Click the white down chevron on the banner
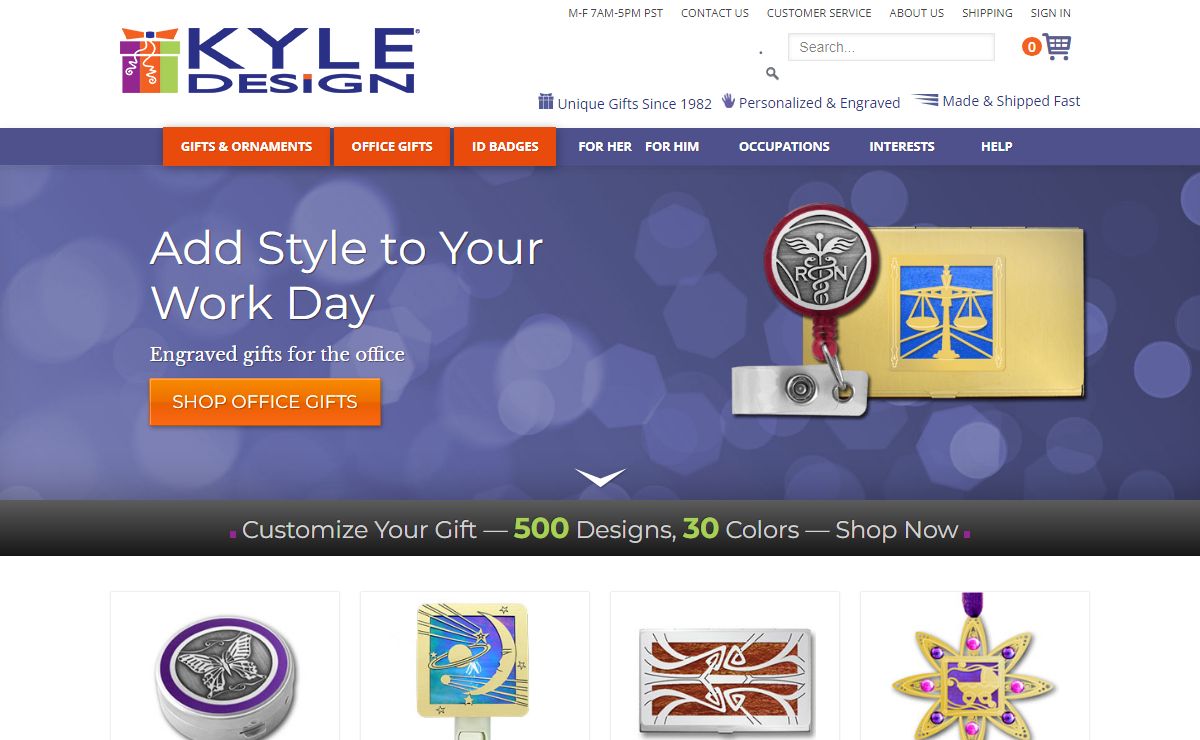 coord(600,477)
